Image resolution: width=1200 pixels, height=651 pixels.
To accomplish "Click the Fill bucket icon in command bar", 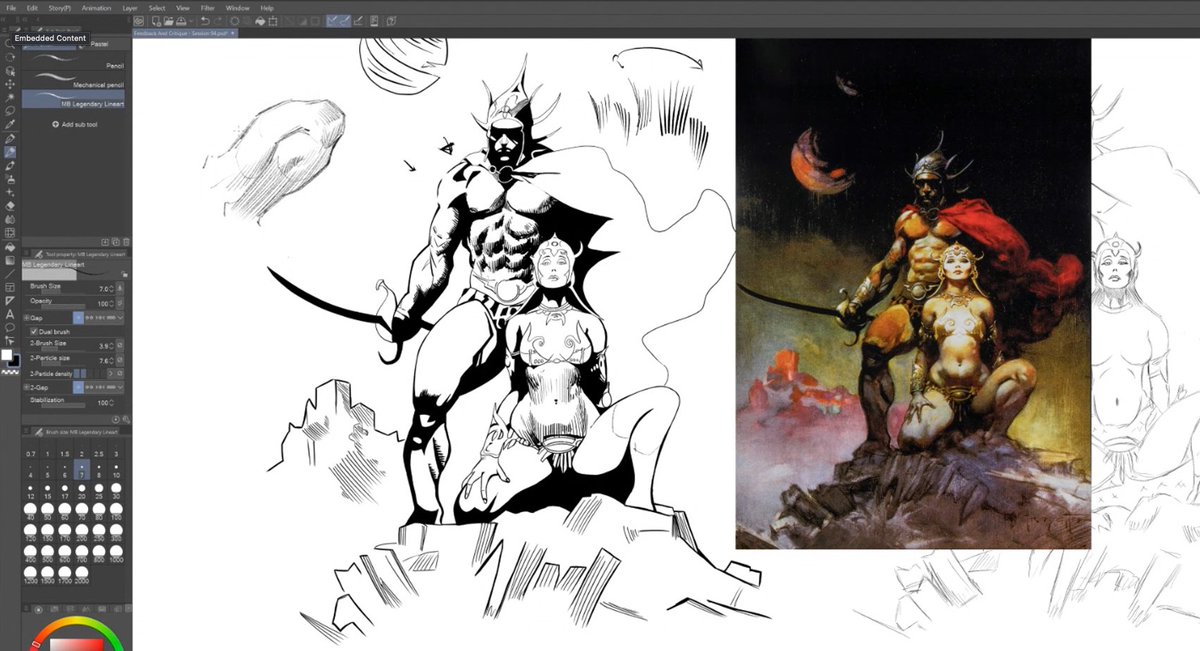I will [260, 21].
